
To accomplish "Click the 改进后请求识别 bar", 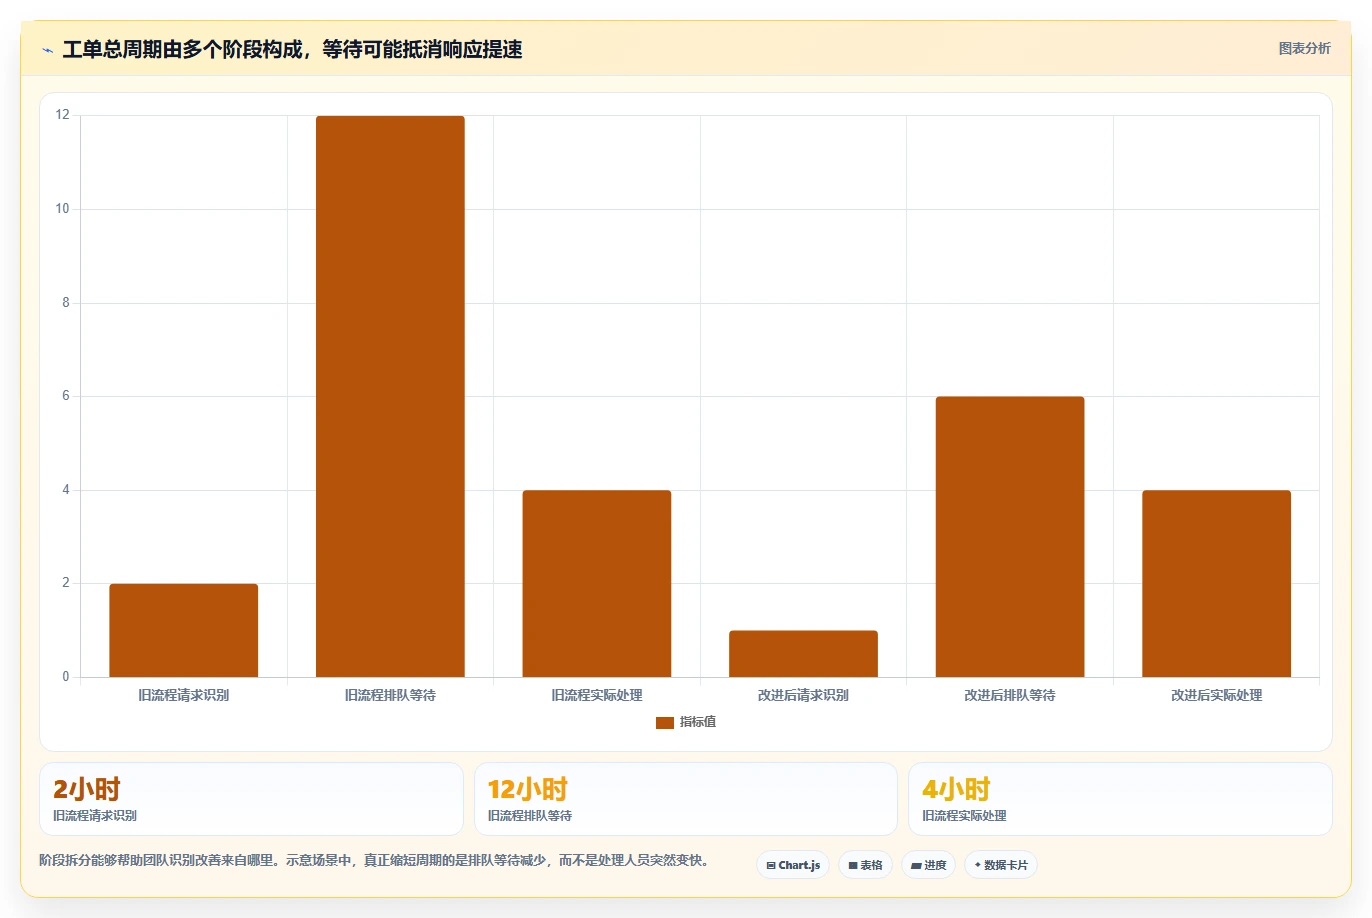I will [803, 654].
